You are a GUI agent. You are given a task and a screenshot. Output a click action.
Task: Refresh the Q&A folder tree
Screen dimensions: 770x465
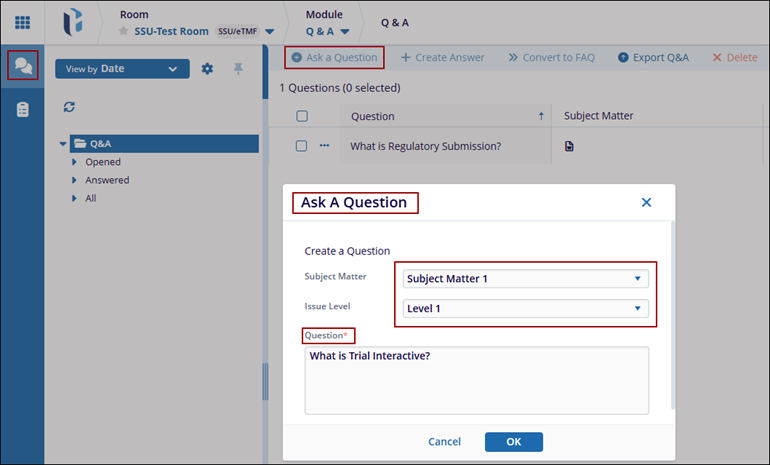click(x=69, y=107)
